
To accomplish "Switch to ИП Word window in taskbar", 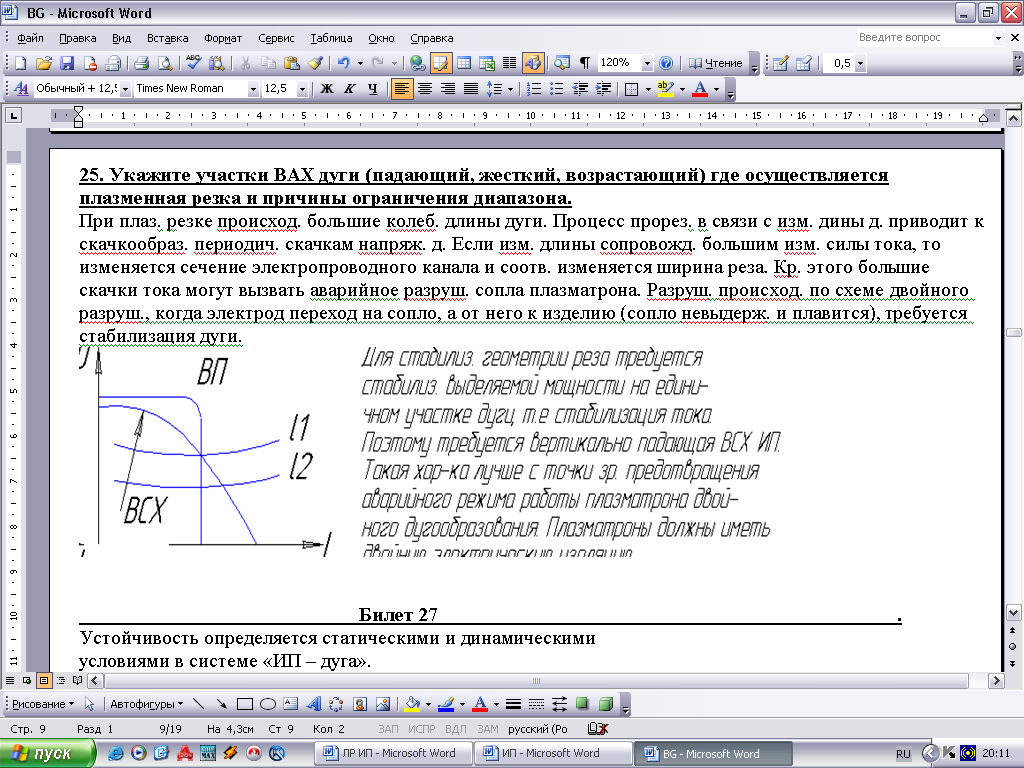I will pyautogui.click(x=552, y=753).
